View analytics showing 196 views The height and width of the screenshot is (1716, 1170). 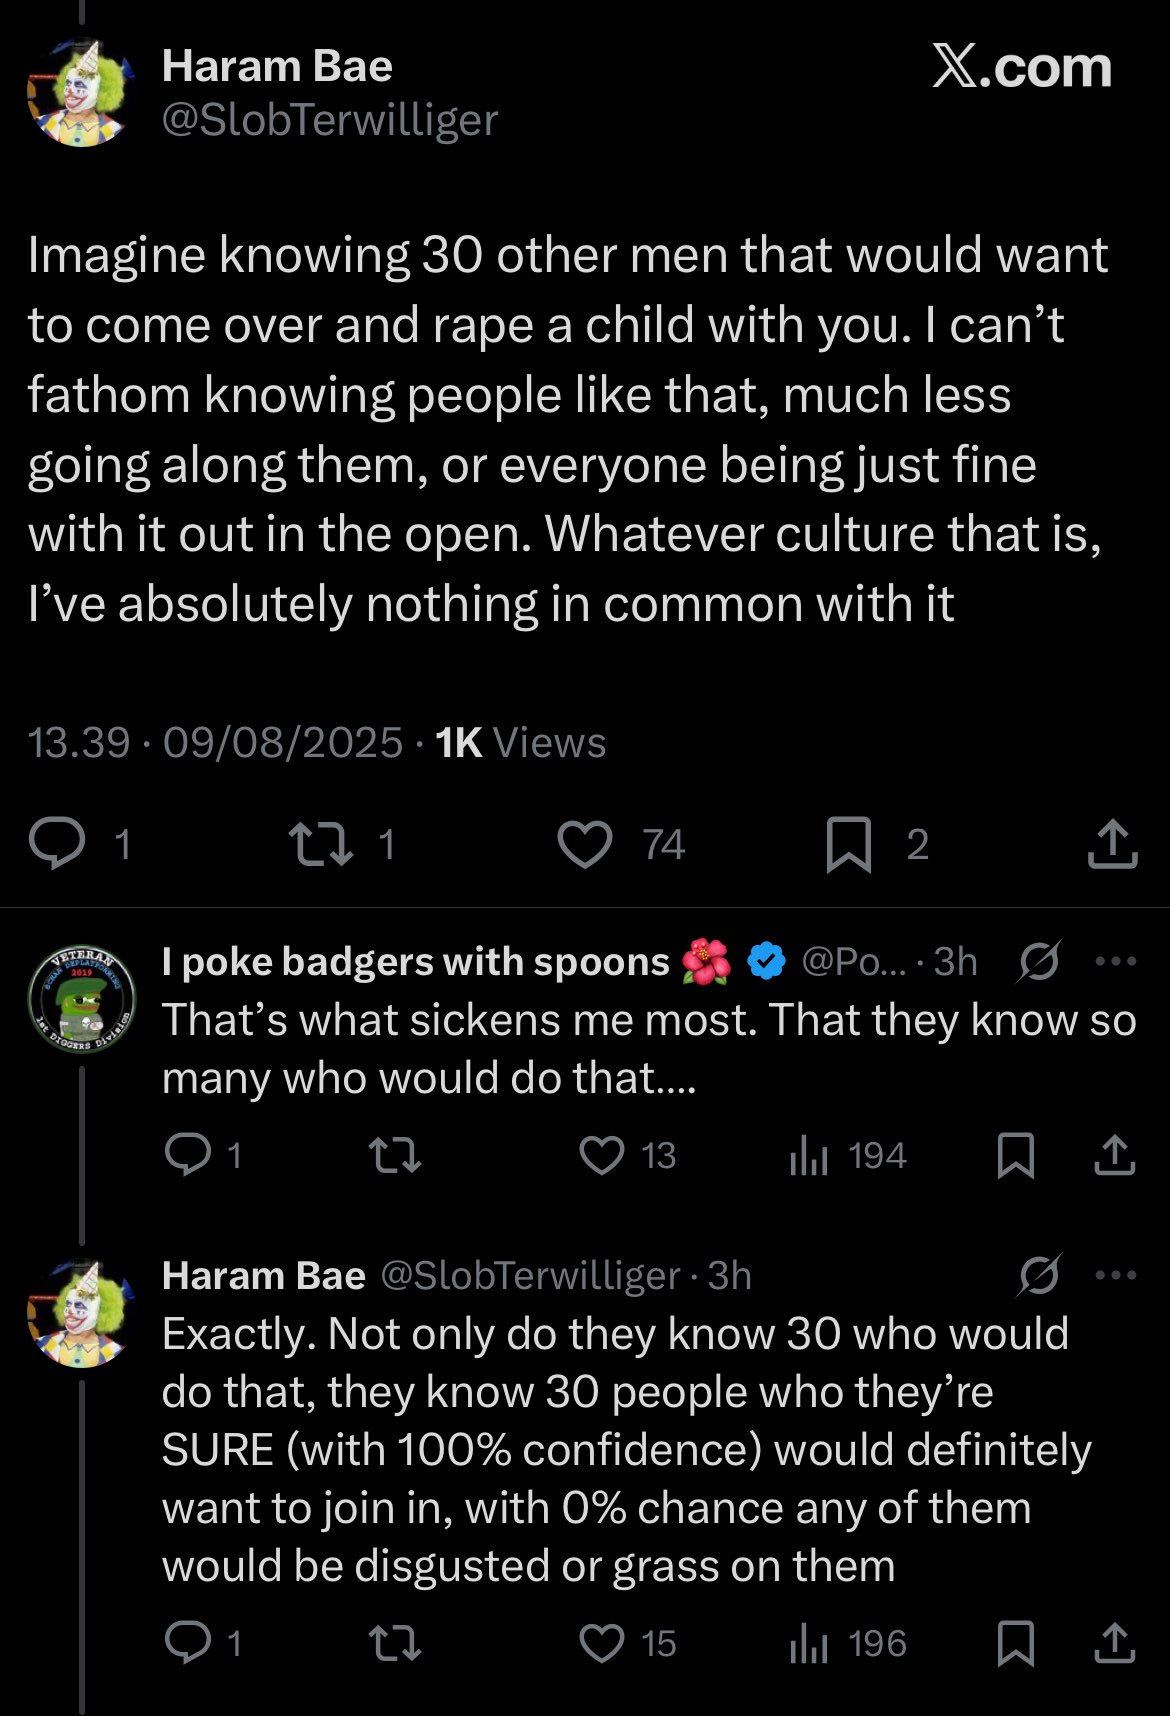[848, 1644]
